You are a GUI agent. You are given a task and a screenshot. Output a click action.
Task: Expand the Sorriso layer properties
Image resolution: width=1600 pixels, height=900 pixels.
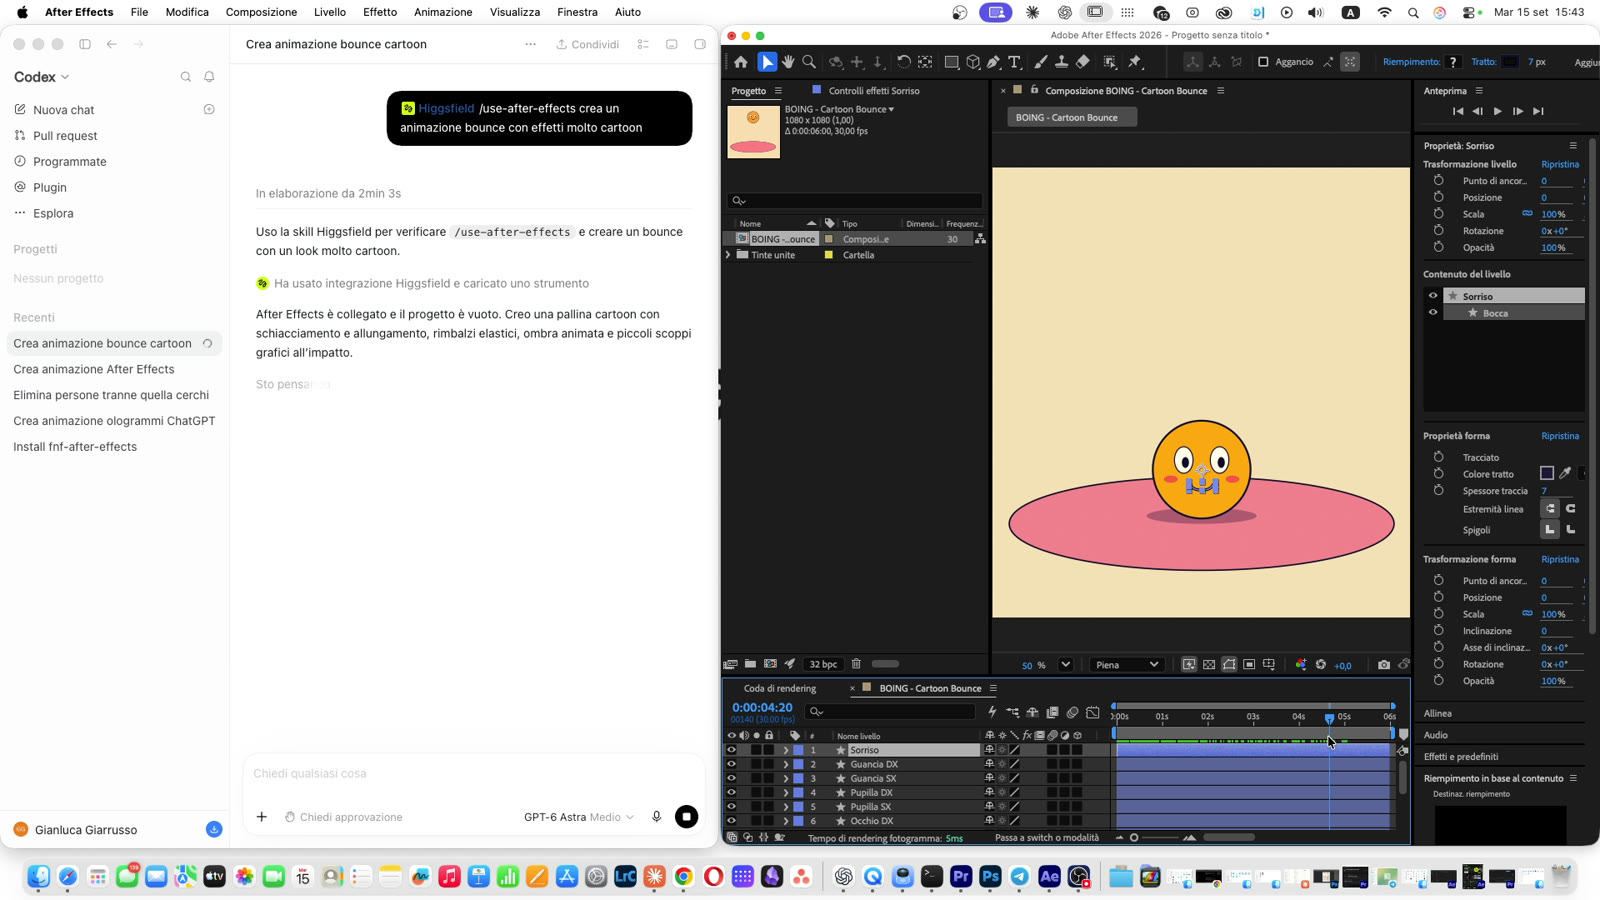click(786, 750)
